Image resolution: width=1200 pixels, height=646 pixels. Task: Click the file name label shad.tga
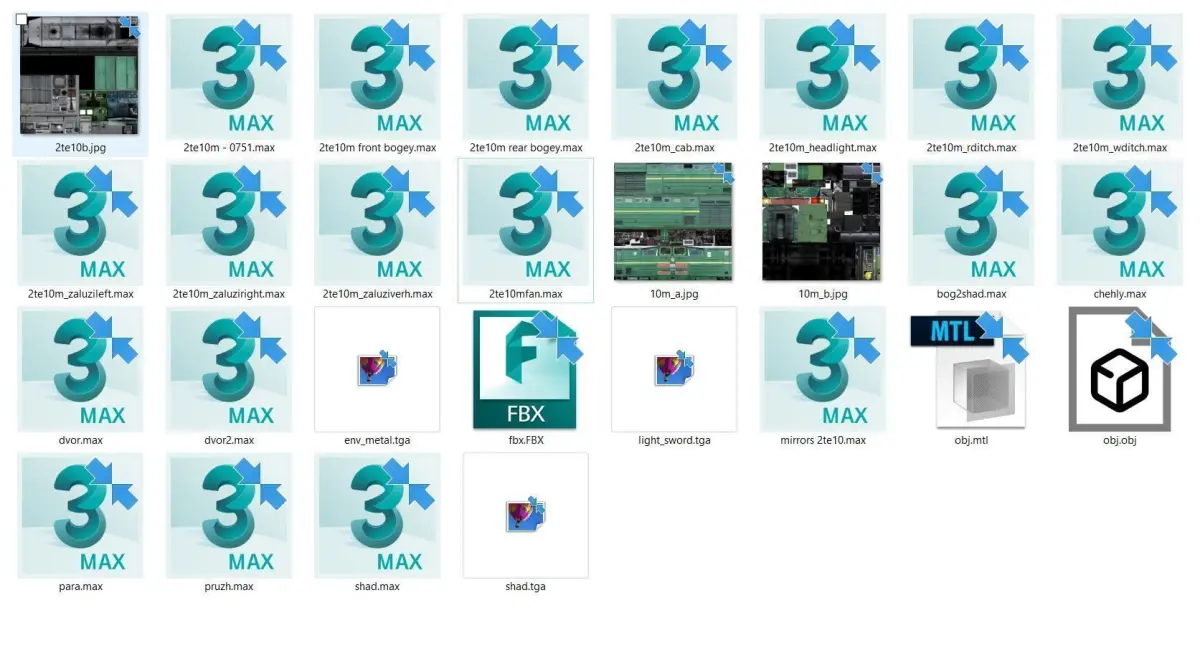point(526,586)
